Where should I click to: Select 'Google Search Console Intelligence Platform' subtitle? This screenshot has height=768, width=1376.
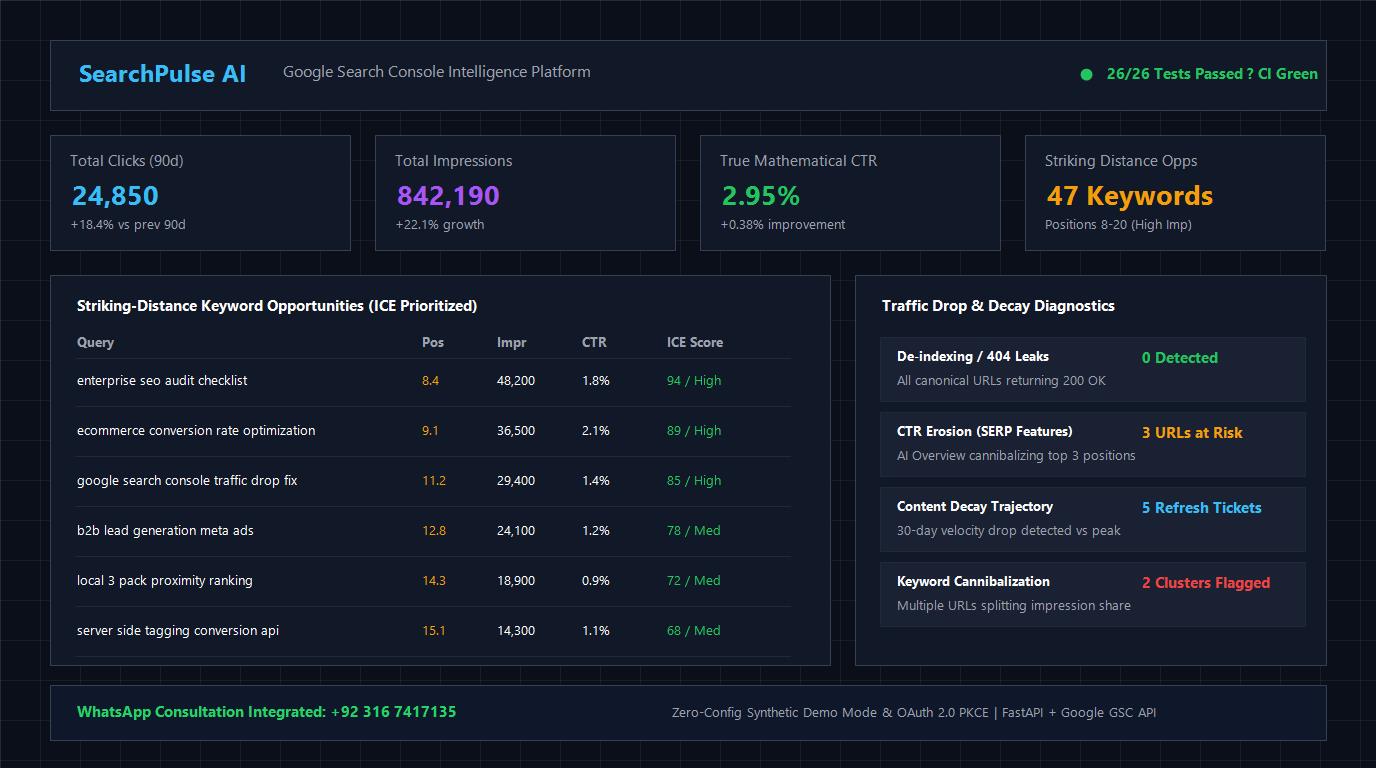(x=437, y=72)
